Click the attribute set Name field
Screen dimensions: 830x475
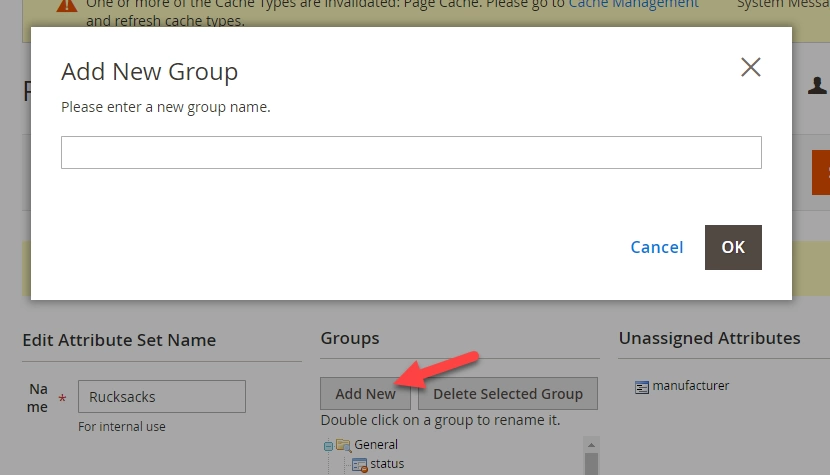coord(161,396)
